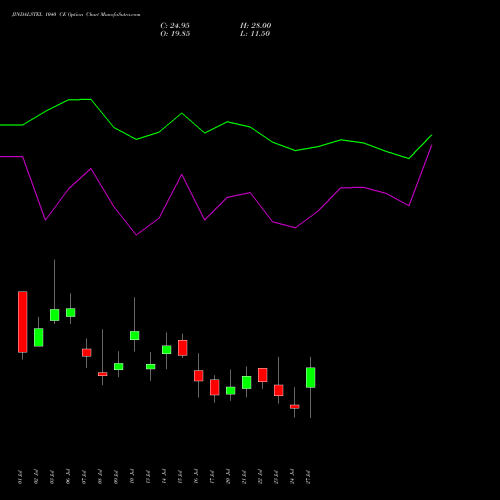Click the green candle for 03 Jul
500x500 pixels.
coord(55,315)
